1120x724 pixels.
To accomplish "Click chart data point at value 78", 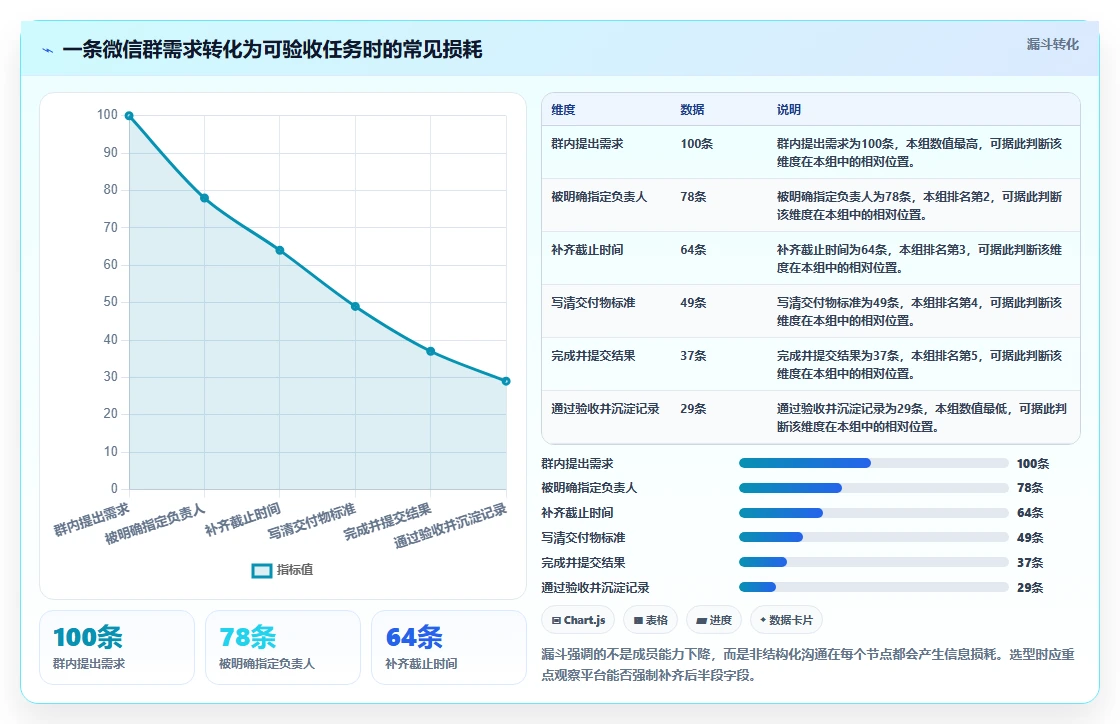I will pyautogui.click(x=204, y=198).
